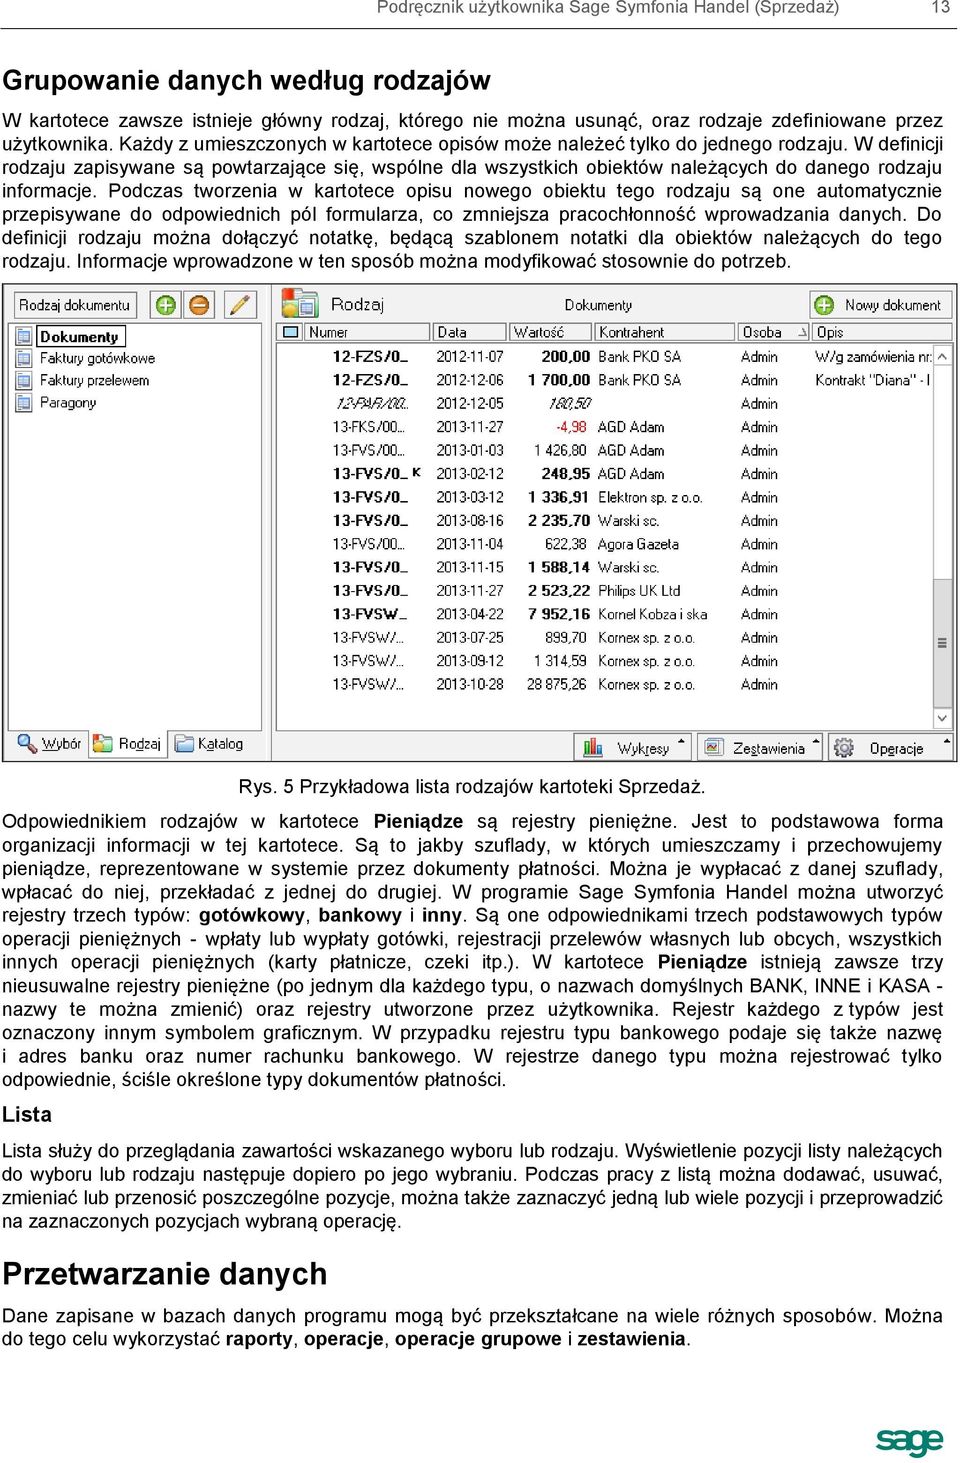Select the row with value 28 875,26
Image resolution: width=960 pixels, height=1463 pixels.
606,685
